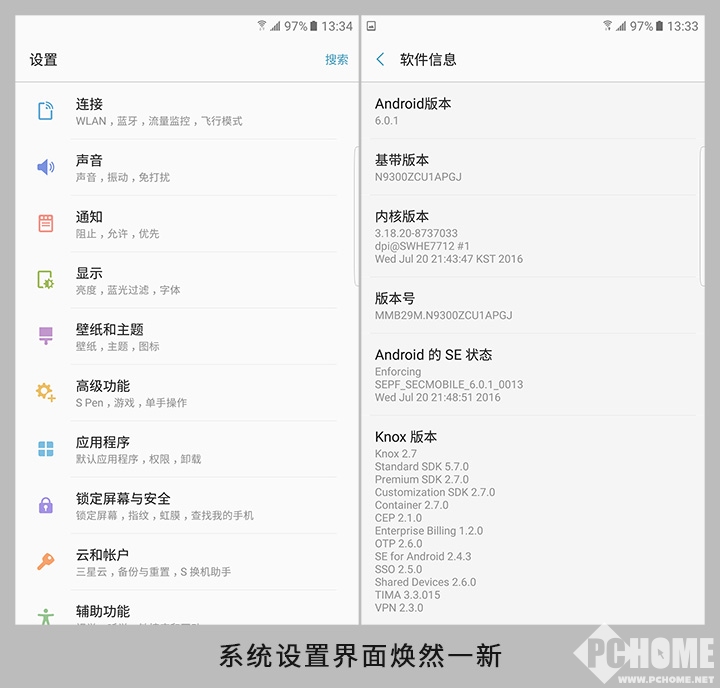Tap the 通知 notifications icon

pyautogui.click(x=46, y=223)
